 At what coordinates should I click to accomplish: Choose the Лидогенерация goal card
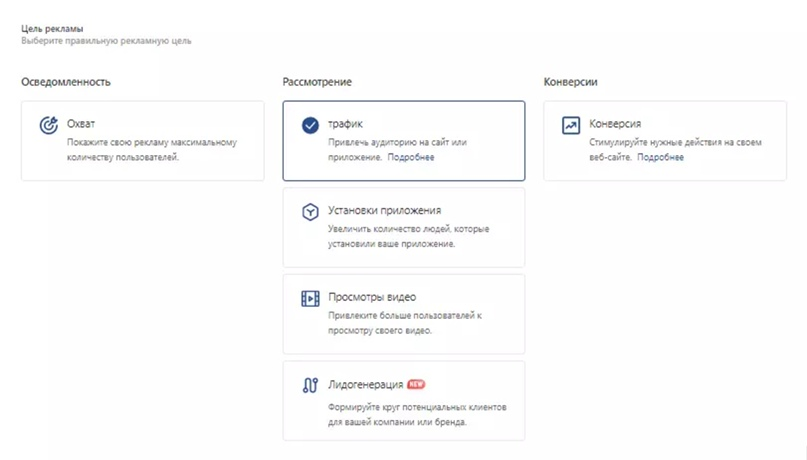(404, 400)
